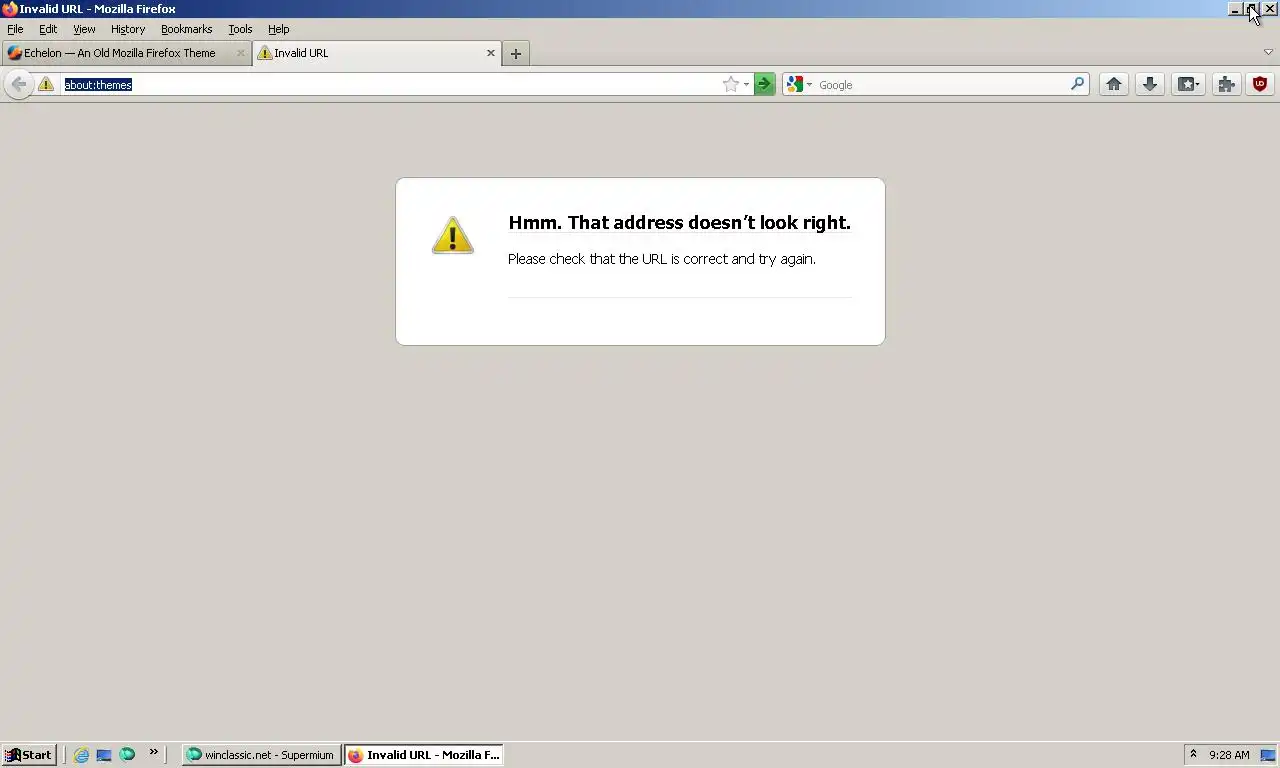Close the Invalid URL tab
The height and width of the screenshot is (768, 1280).
491,53
